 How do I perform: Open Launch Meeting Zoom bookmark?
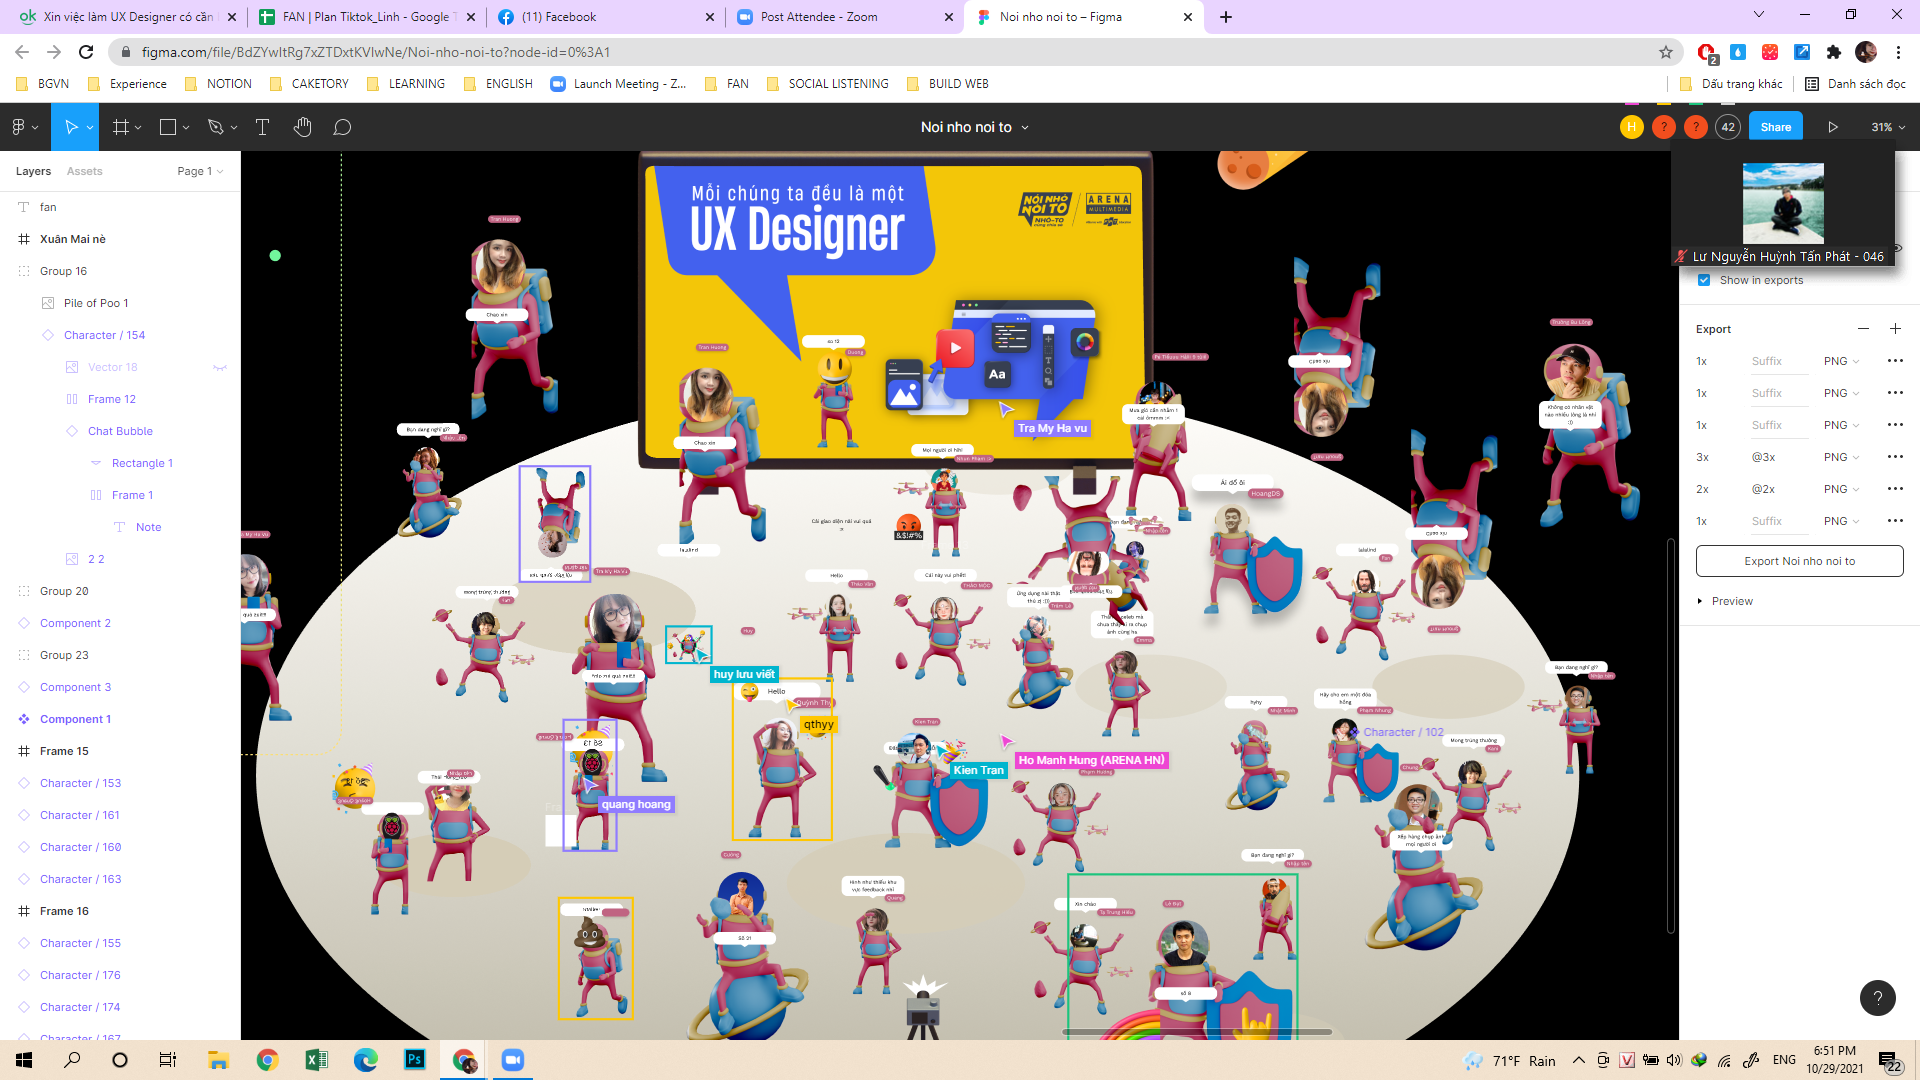click(x=618, y=84)
